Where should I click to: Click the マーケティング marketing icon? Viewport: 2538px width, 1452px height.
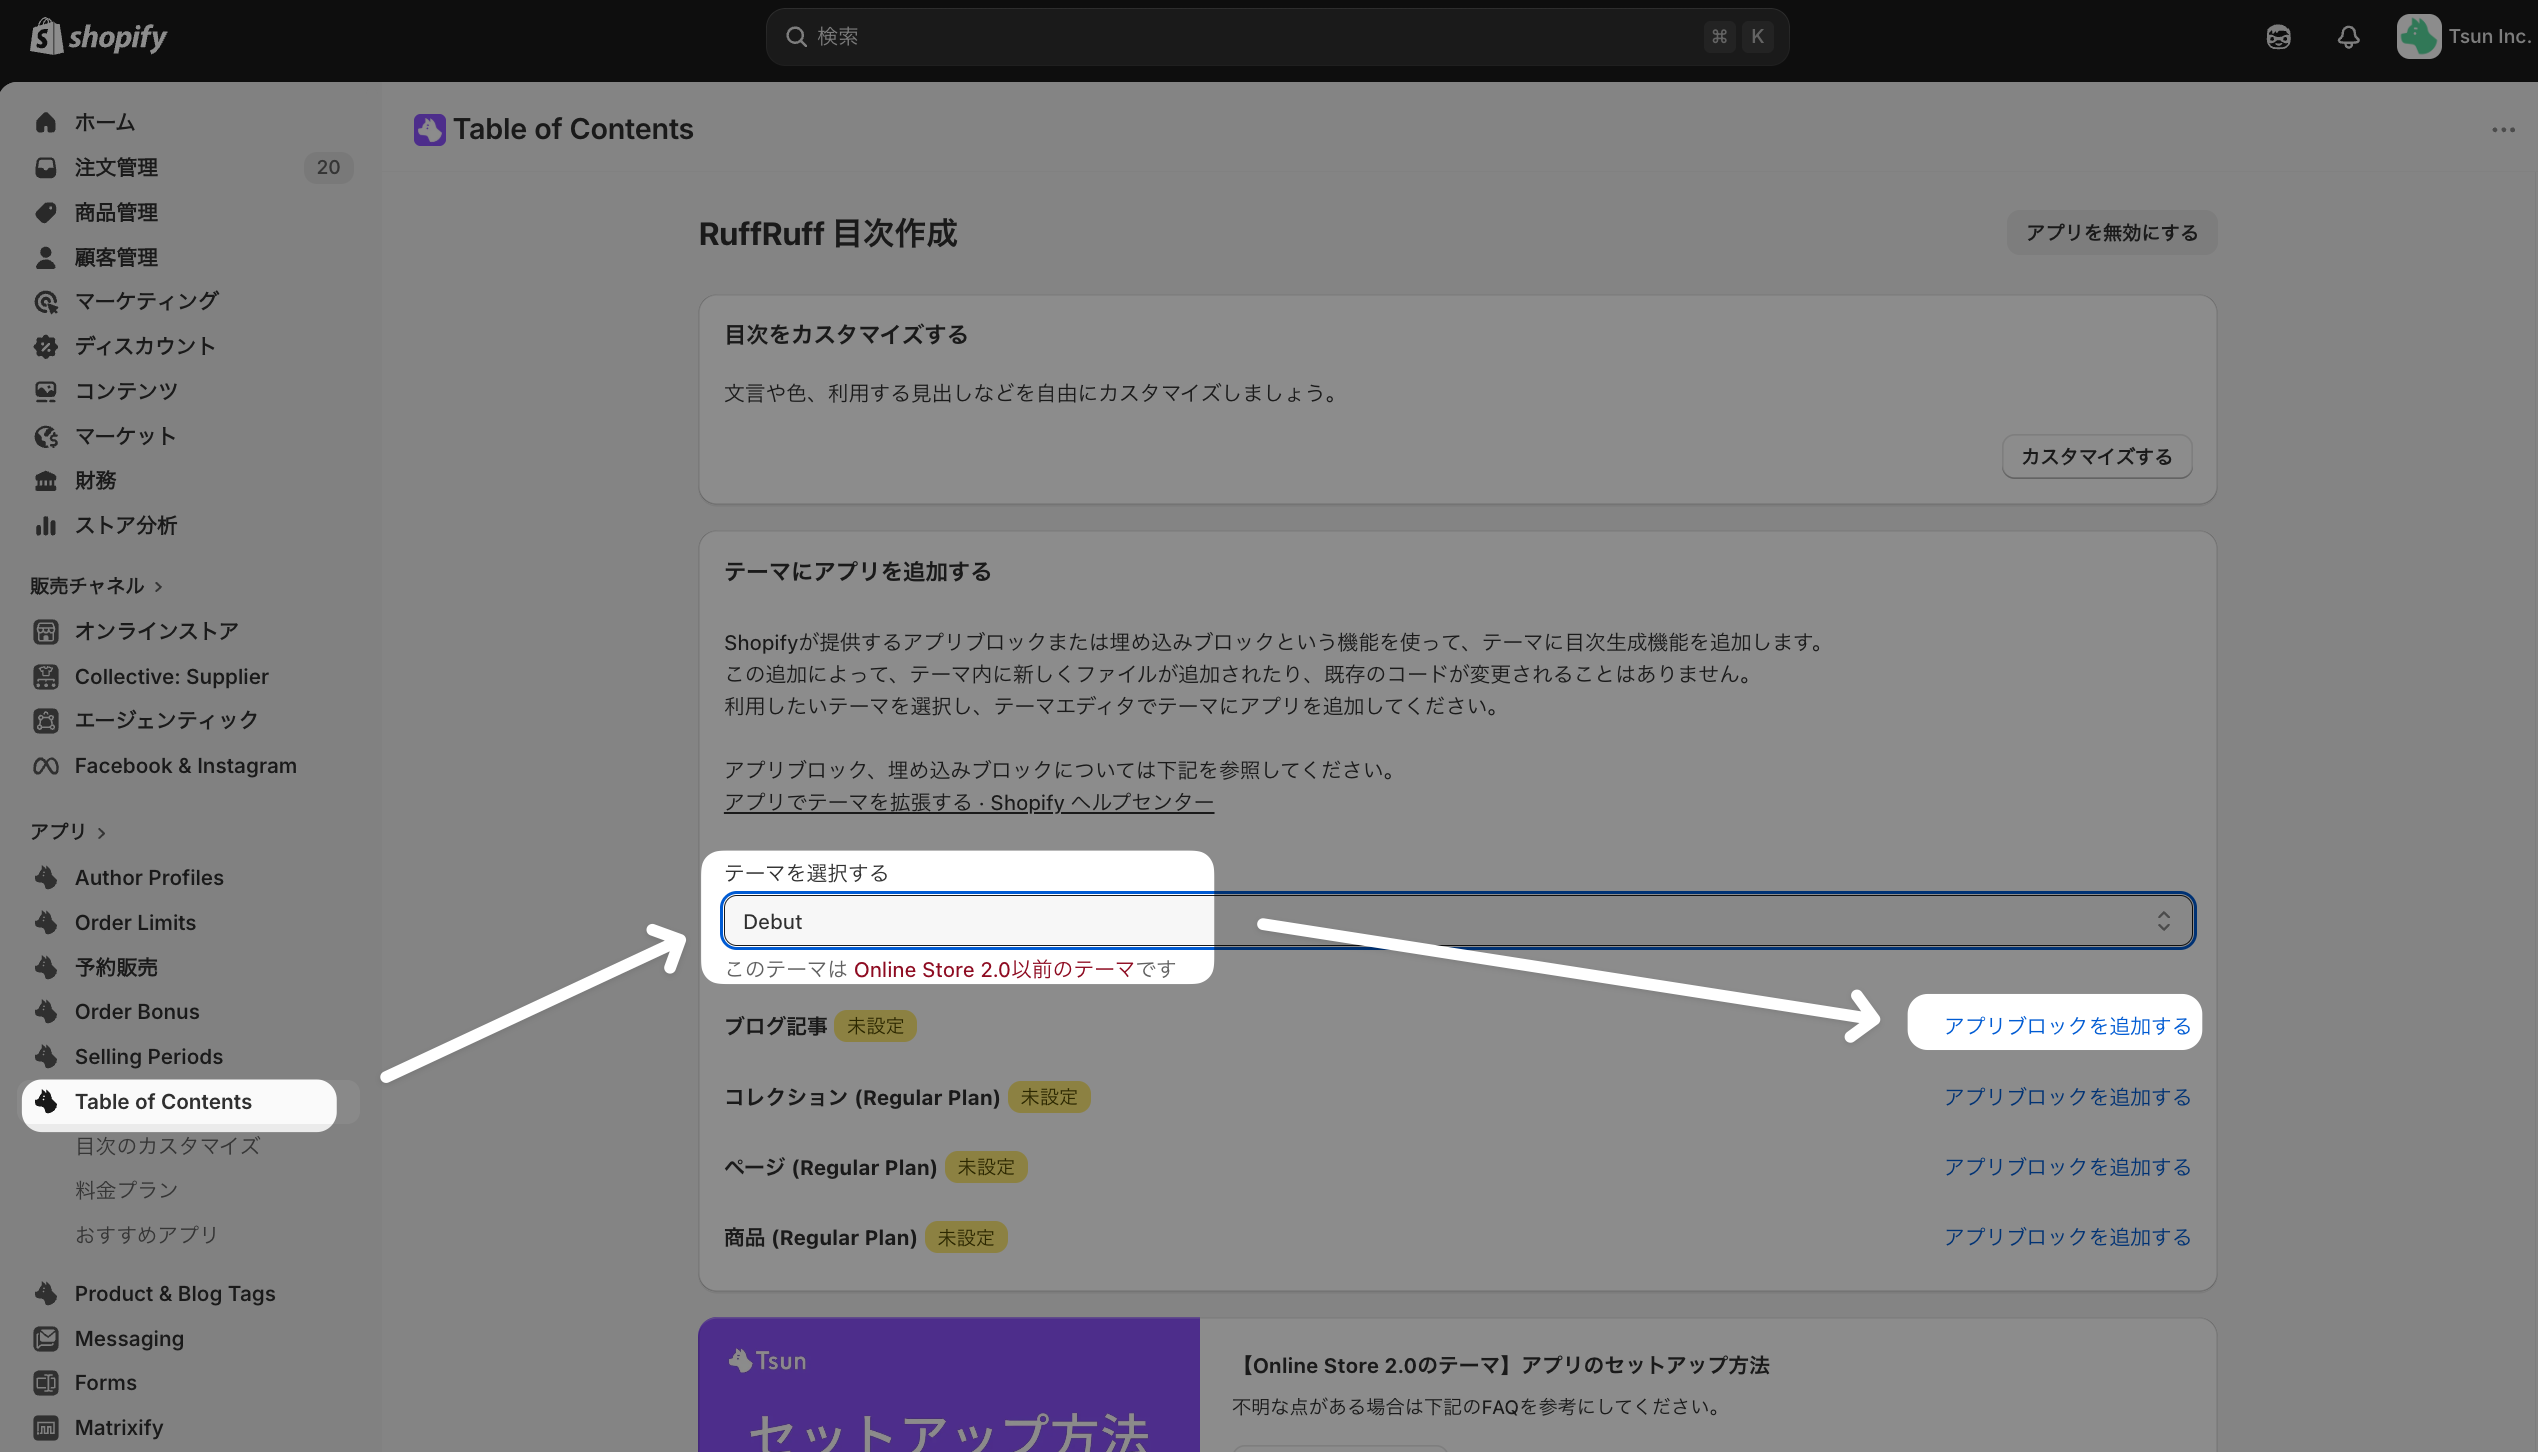point(46,301)
